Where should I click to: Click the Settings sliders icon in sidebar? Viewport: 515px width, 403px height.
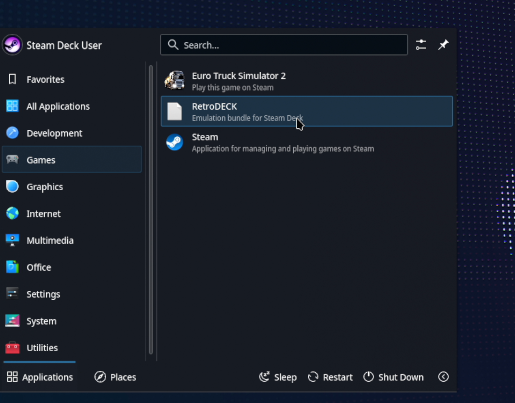point(12,294)
